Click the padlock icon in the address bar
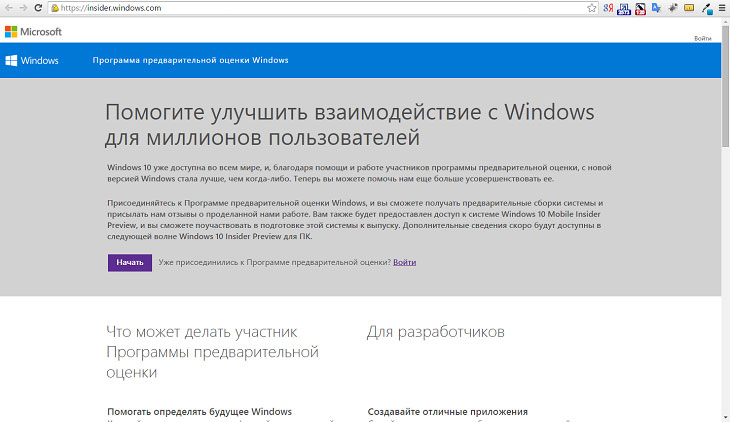The width and height of the screenshot is (730, 422). pyautogui.click(x=54, y=8)
